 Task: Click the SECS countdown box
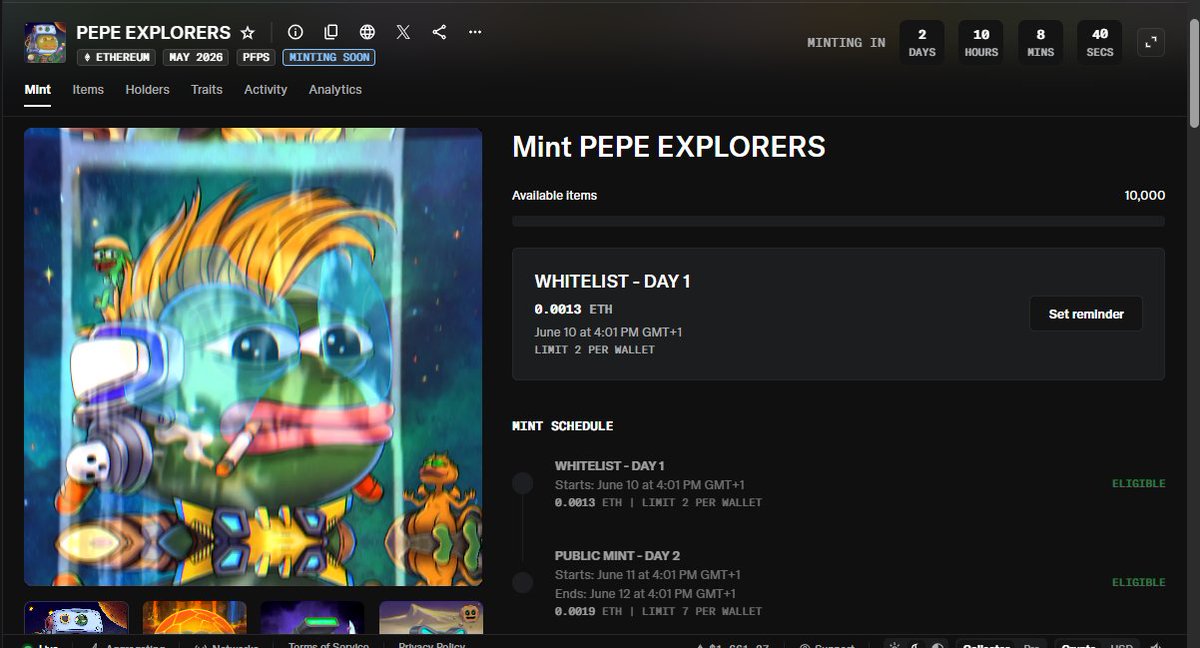[1100, 42]
